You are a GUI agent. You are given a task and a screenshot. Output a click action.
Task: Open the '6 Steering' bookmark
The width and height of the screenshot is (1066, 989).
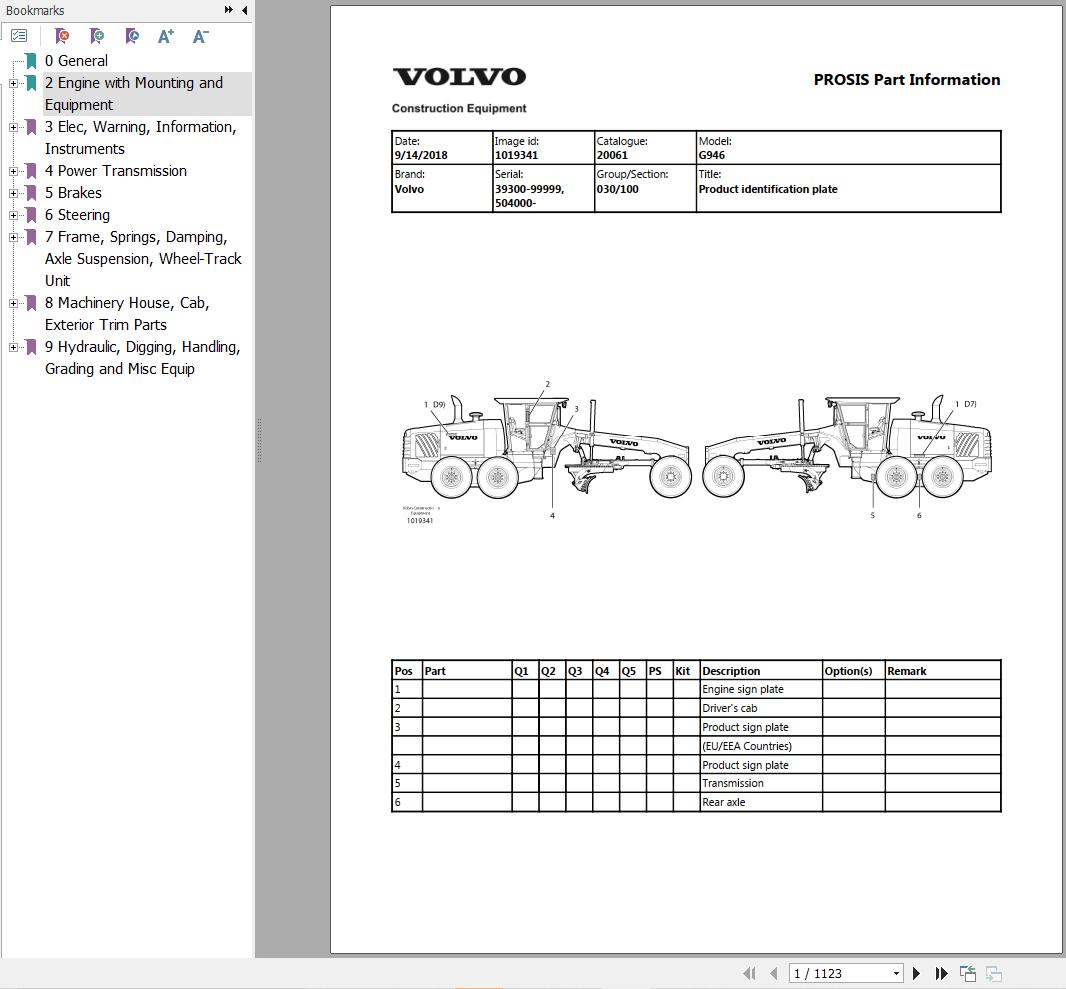[78, 215]
